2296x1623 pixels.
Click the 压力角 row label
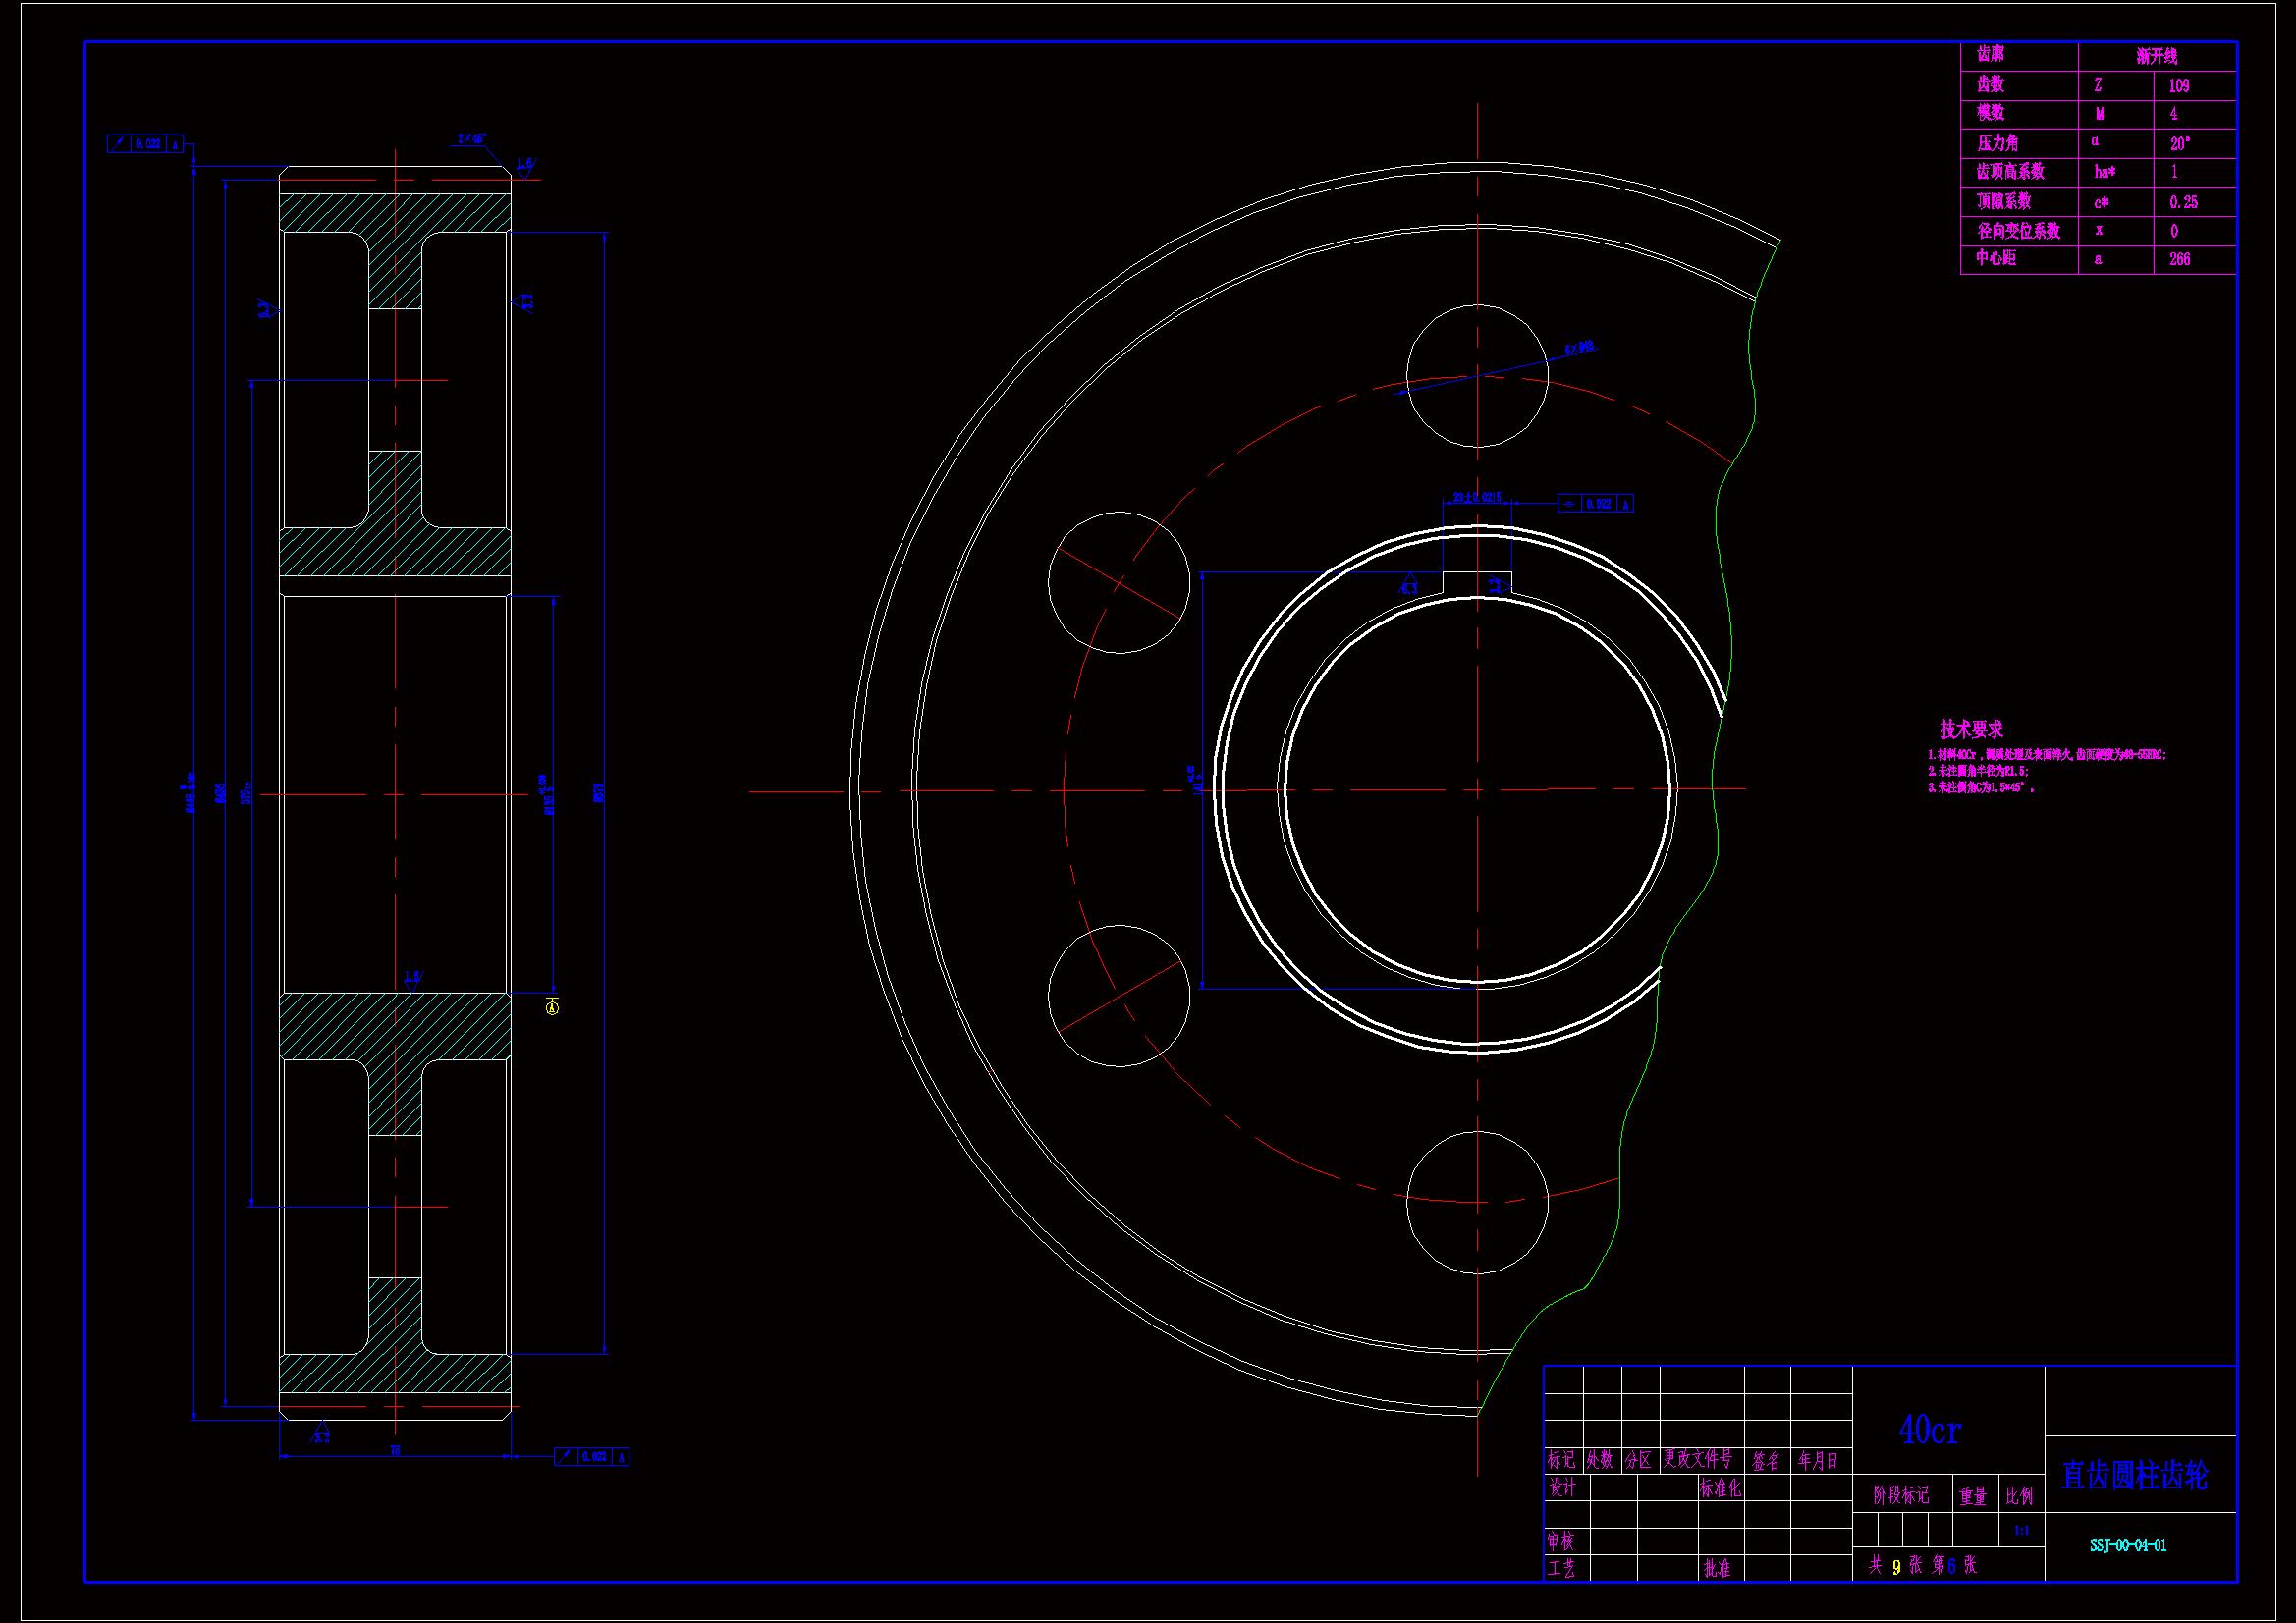(1997, 143)
